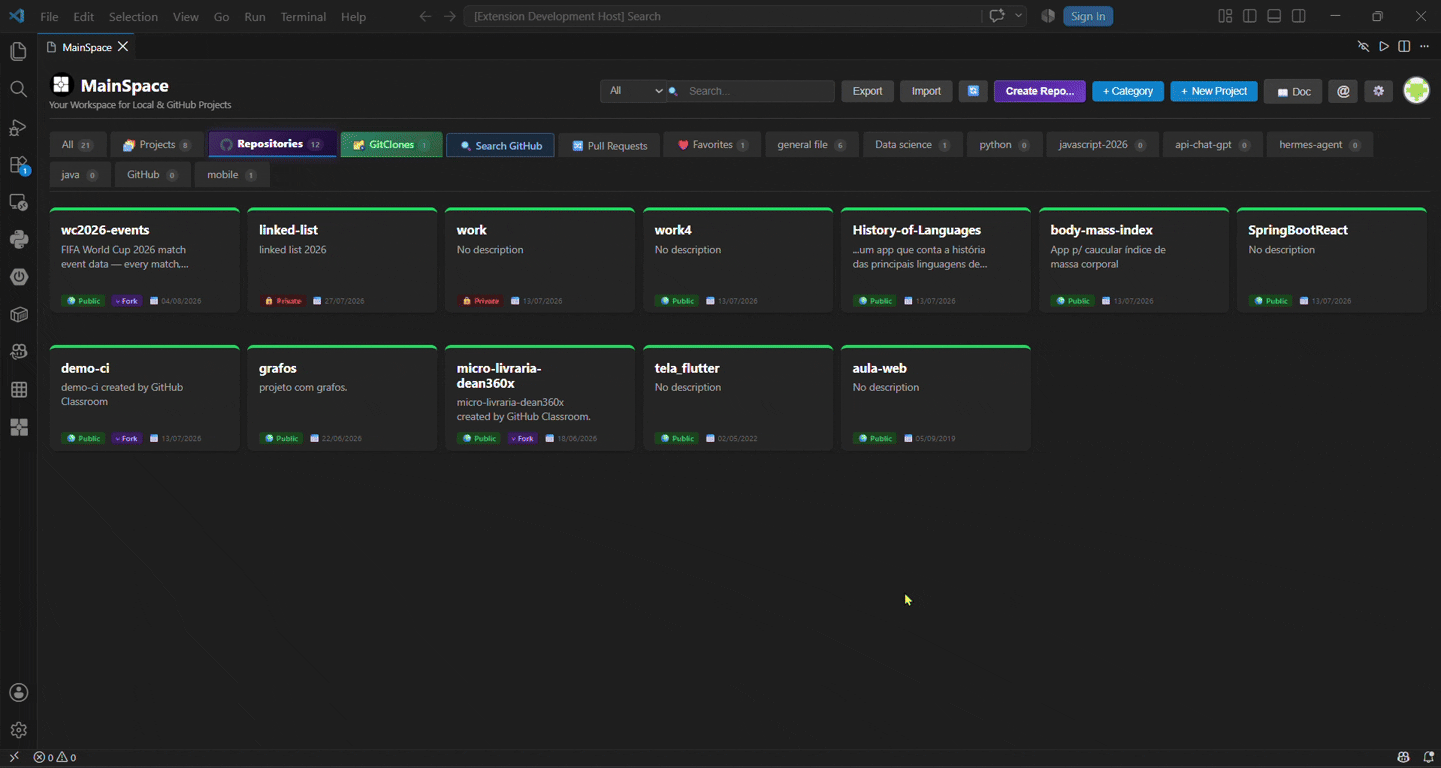Viewport: 1441px width, 768px height.
Task: Open the grid table icon in the activity bar
Action: click(18, 390)
